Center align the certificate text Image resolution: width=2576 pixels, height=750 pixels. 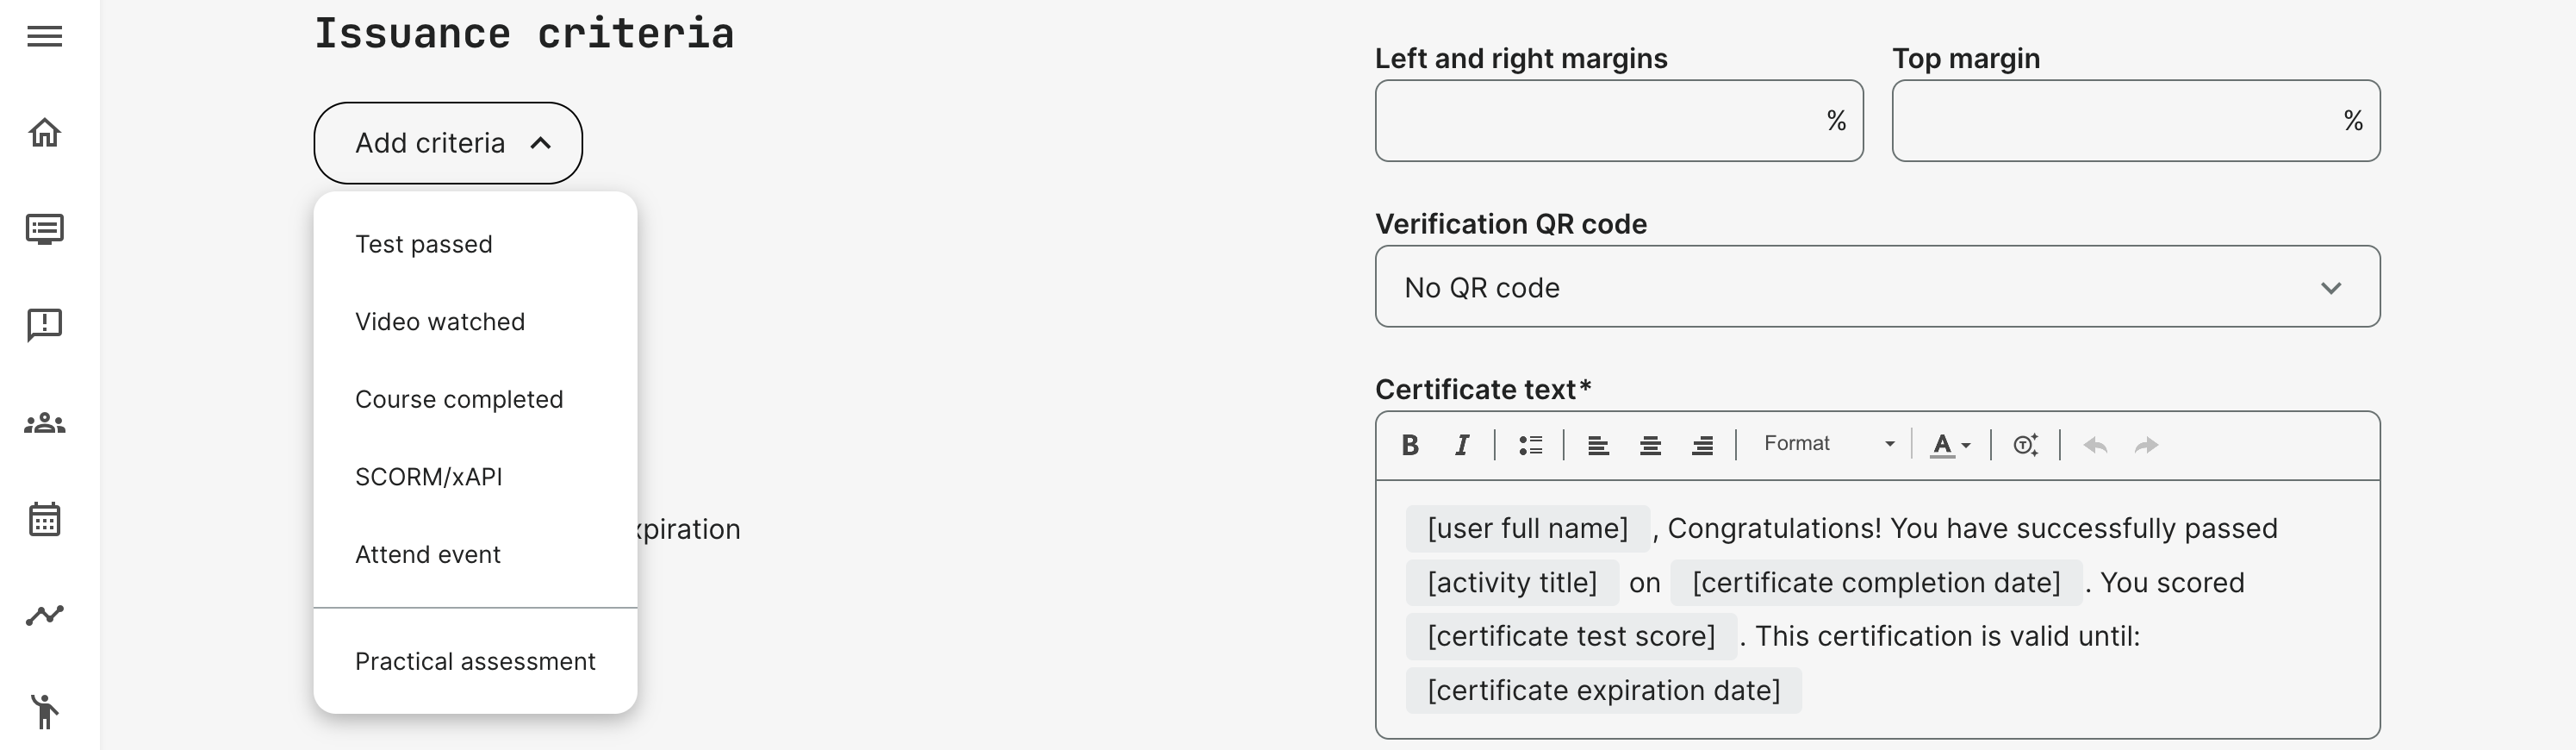pyautogui.click(x=1650, y=445)
